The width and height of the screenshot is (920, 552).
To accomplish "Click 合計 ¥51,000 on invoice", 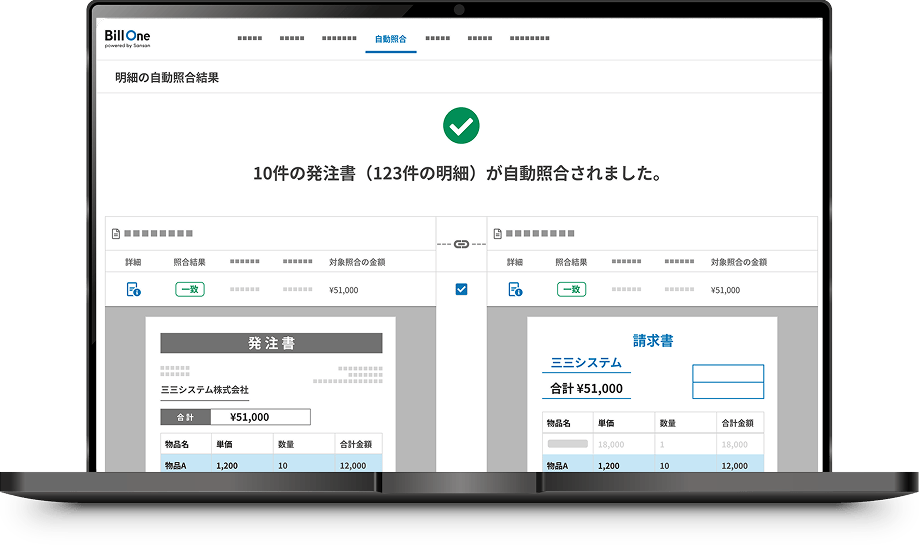I will (586, 388).
